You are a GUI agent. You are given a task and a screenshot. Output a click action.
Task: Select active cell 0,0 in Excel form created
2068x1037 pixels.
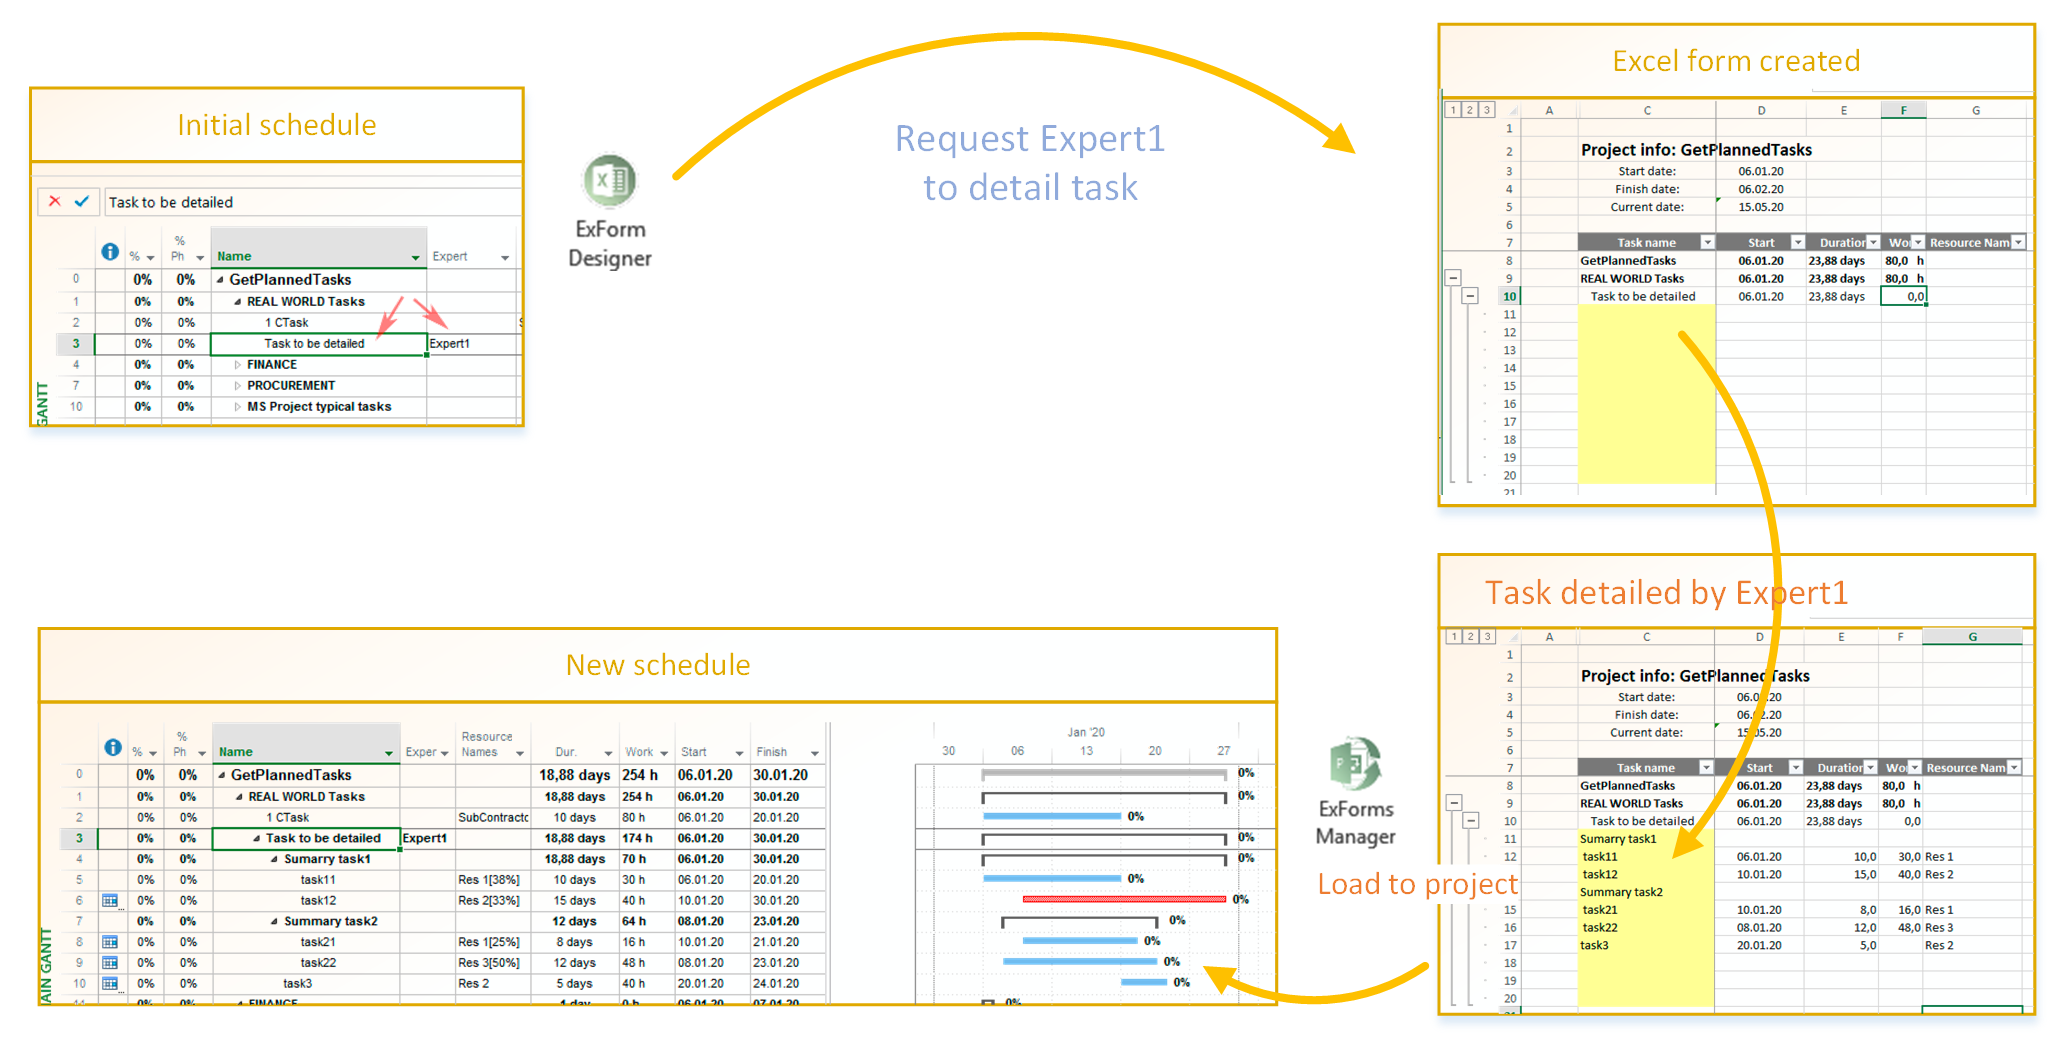click(x=1903, y=297)
